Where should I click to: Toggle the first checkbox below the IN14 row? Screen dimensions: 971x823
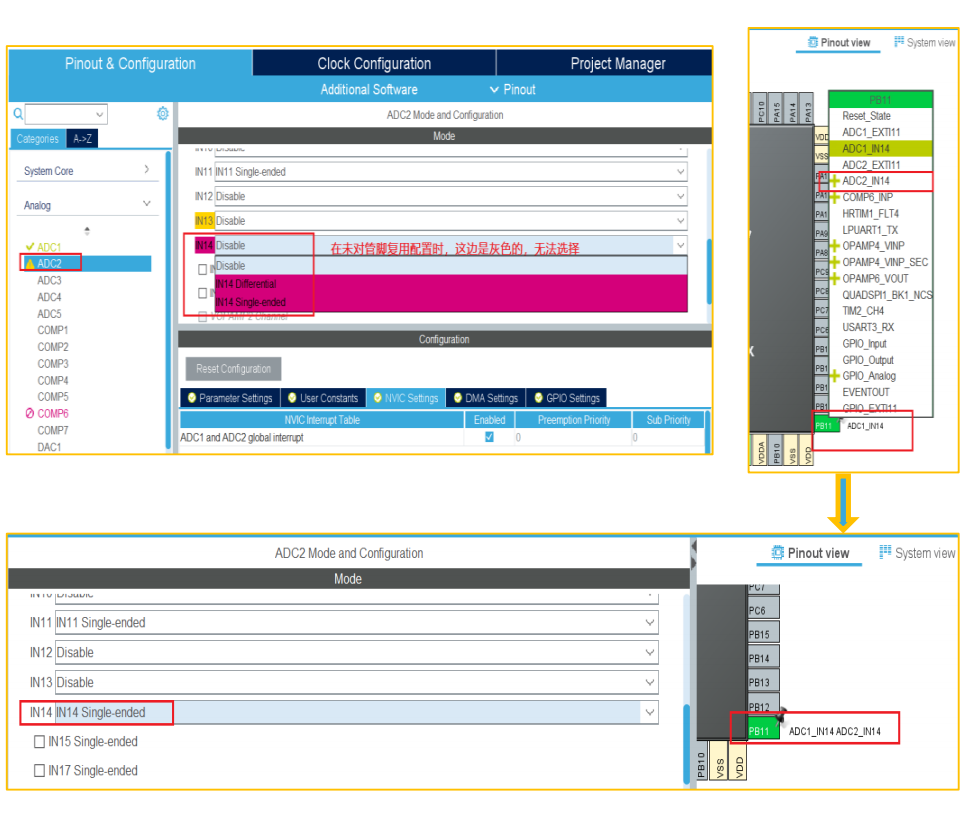[x=202, y=269]
